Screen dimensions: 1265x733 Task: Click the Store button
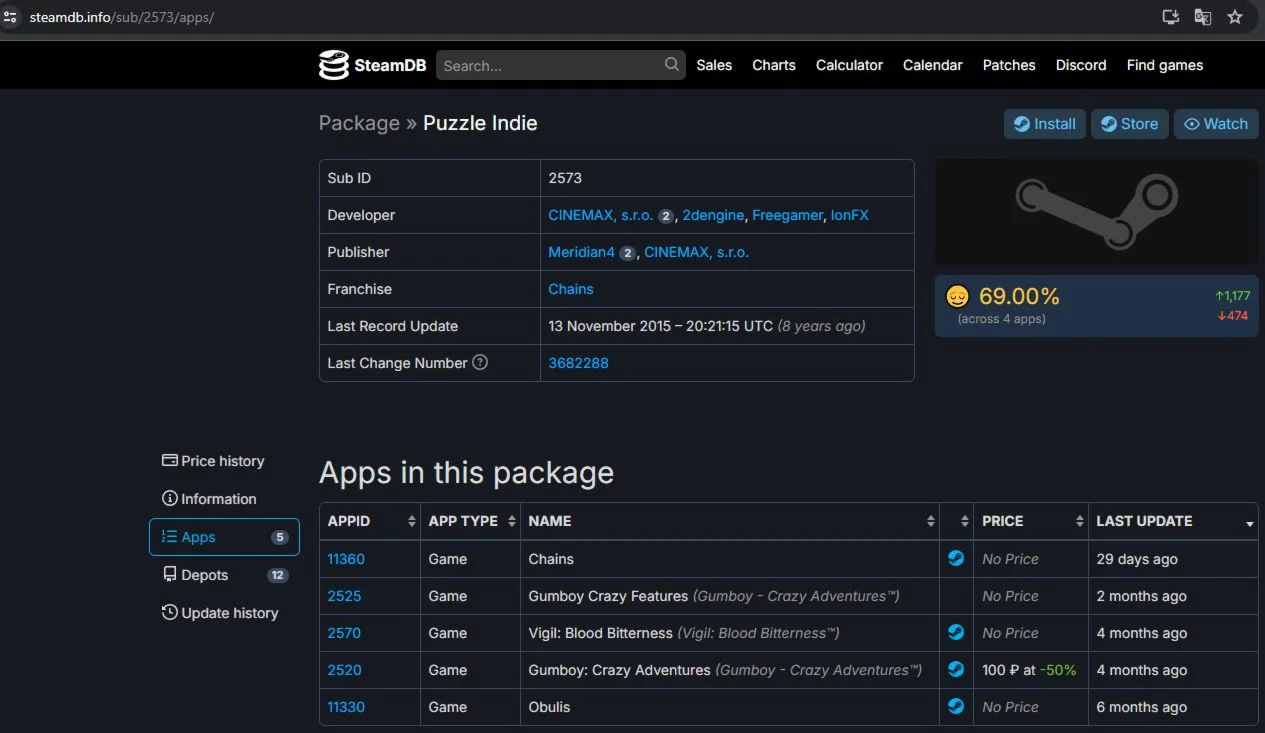pyautogui.click(x=1130, y=124)
